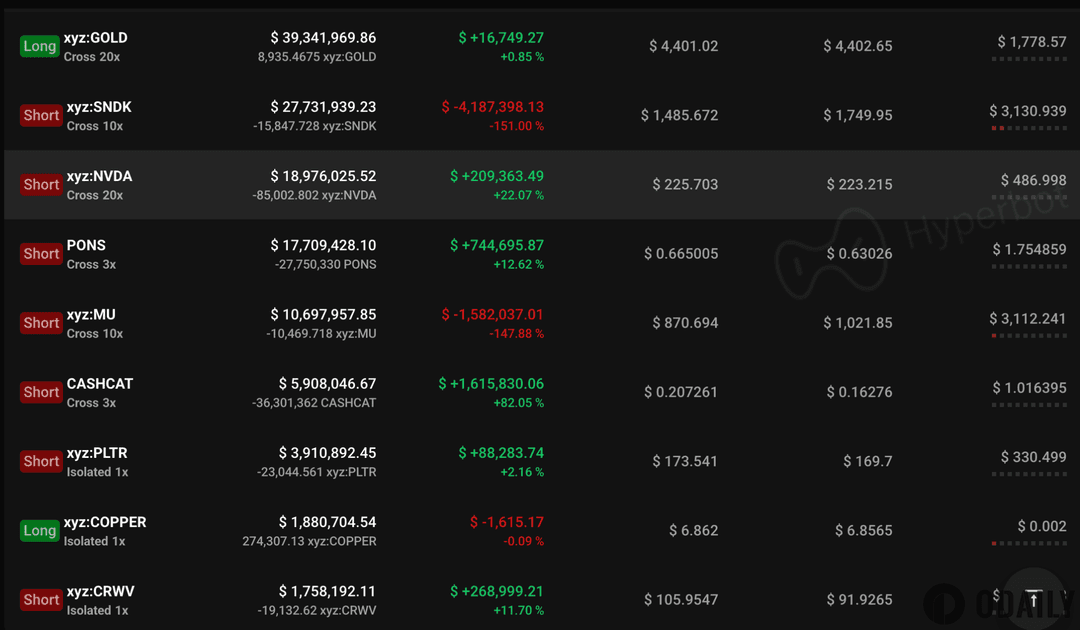The width and height of the screenshot is (1080, 630).
Task: Click the PnL $ +744,695.87
Action: [497, 246]
